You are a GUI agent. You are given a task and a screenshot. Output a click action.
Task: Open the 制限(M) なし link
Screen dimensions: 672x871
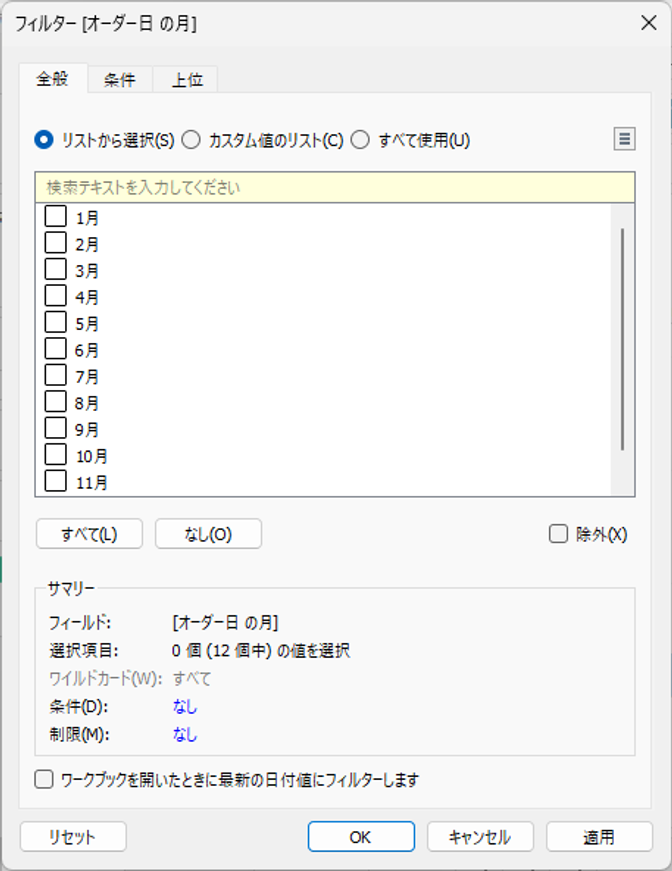[185, 734]
